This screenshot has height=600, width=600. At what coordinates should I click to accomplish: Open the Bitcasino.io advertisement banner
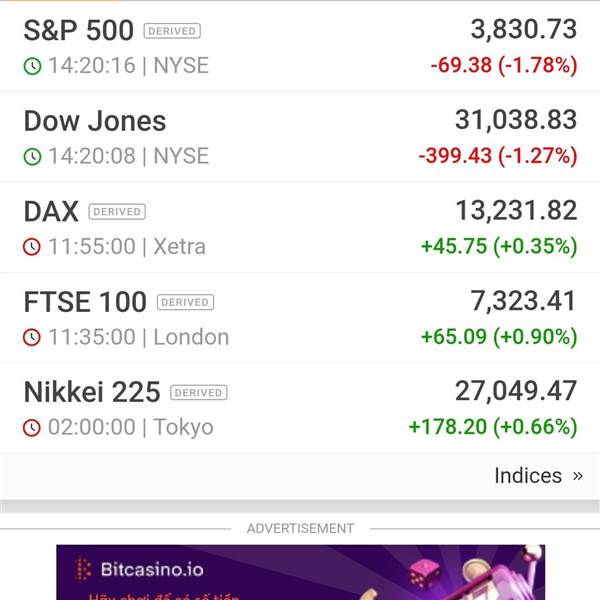click(x=300, y=572)
